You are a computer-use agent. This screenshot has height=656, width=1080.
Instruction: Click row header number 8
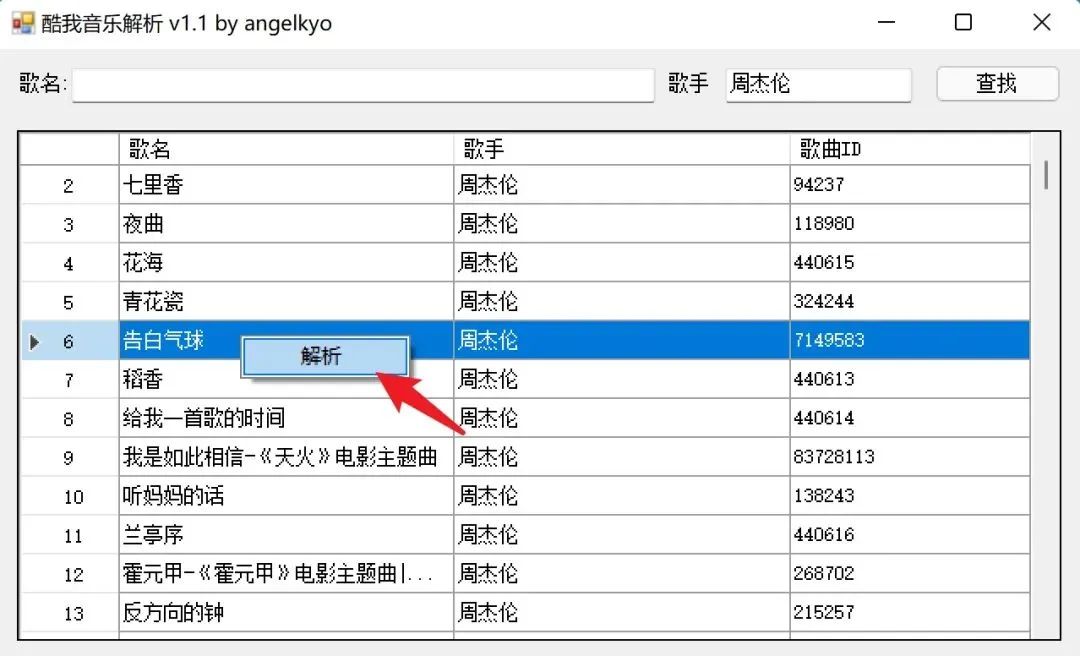(x=69, y=418)
